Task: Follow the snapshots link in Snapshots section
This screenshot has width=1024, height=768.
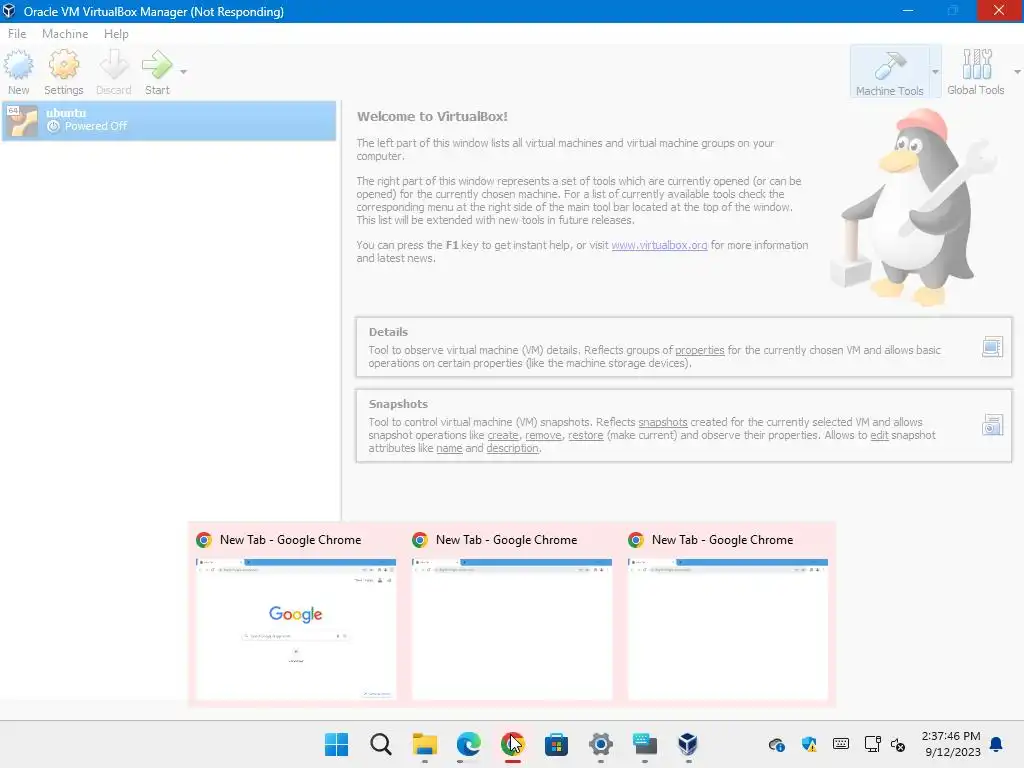Action: pos(662,422)
